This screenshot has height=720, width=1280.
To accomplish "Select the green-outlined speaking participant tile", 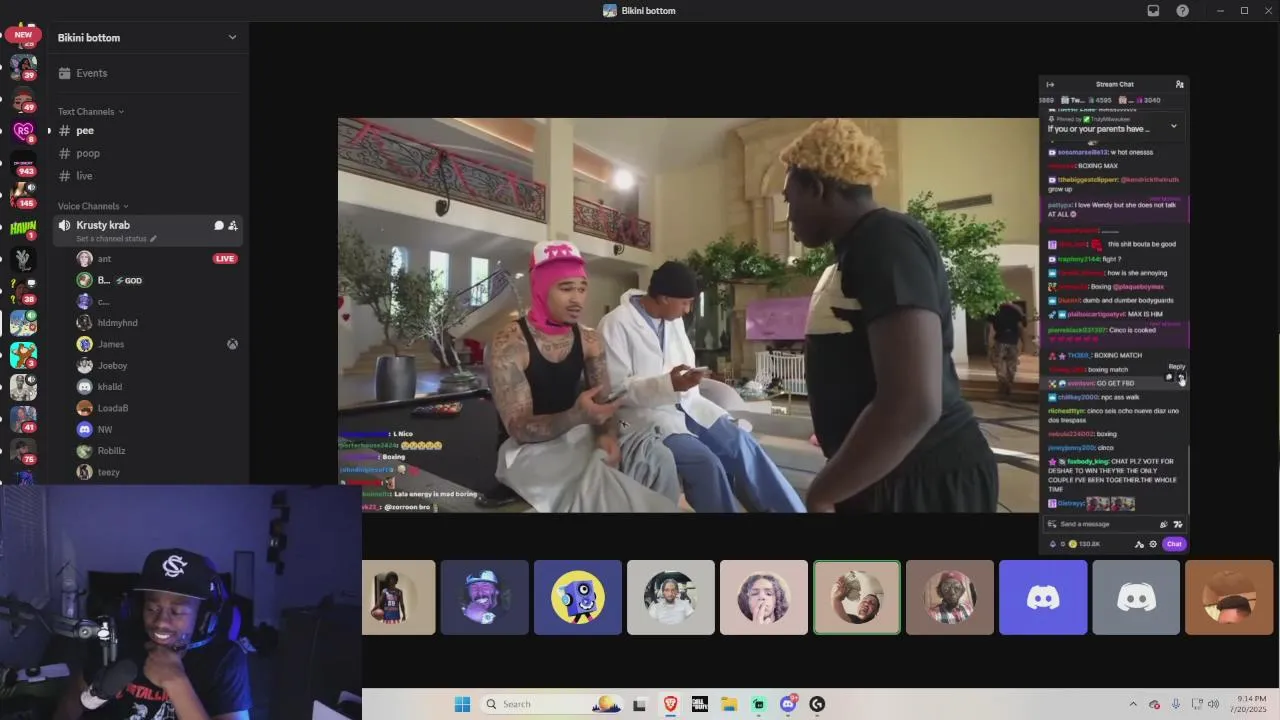I will (857, 597).
